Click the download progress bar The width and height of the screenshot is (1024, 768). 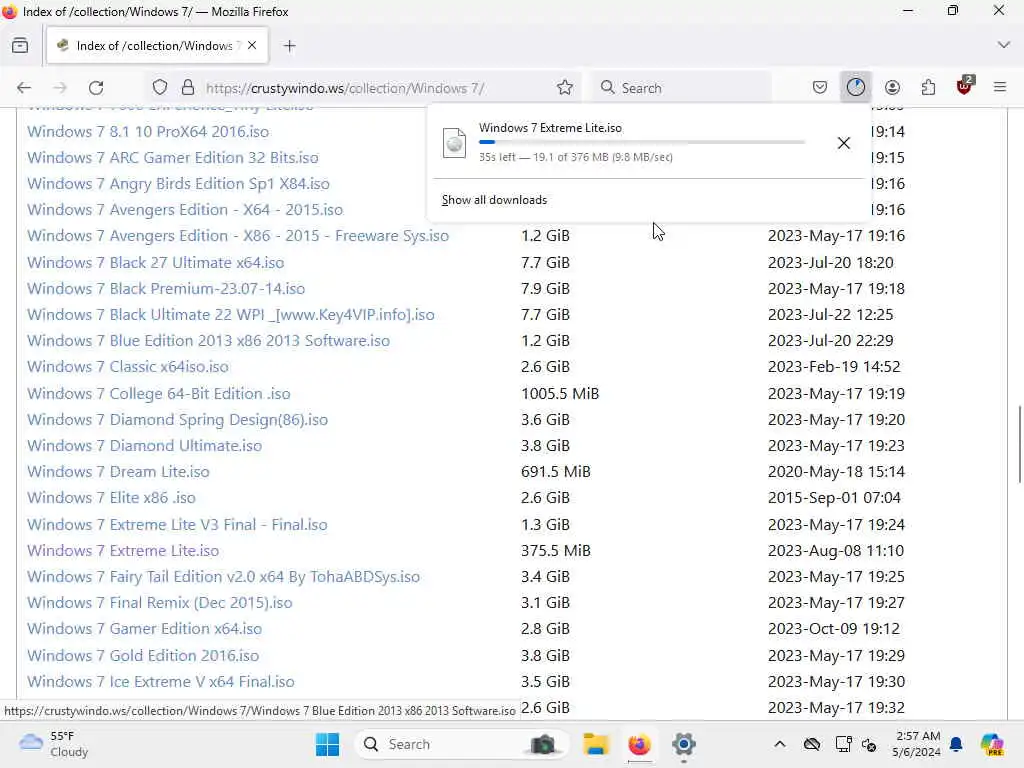pyautogui.click(x=642, y=142)
